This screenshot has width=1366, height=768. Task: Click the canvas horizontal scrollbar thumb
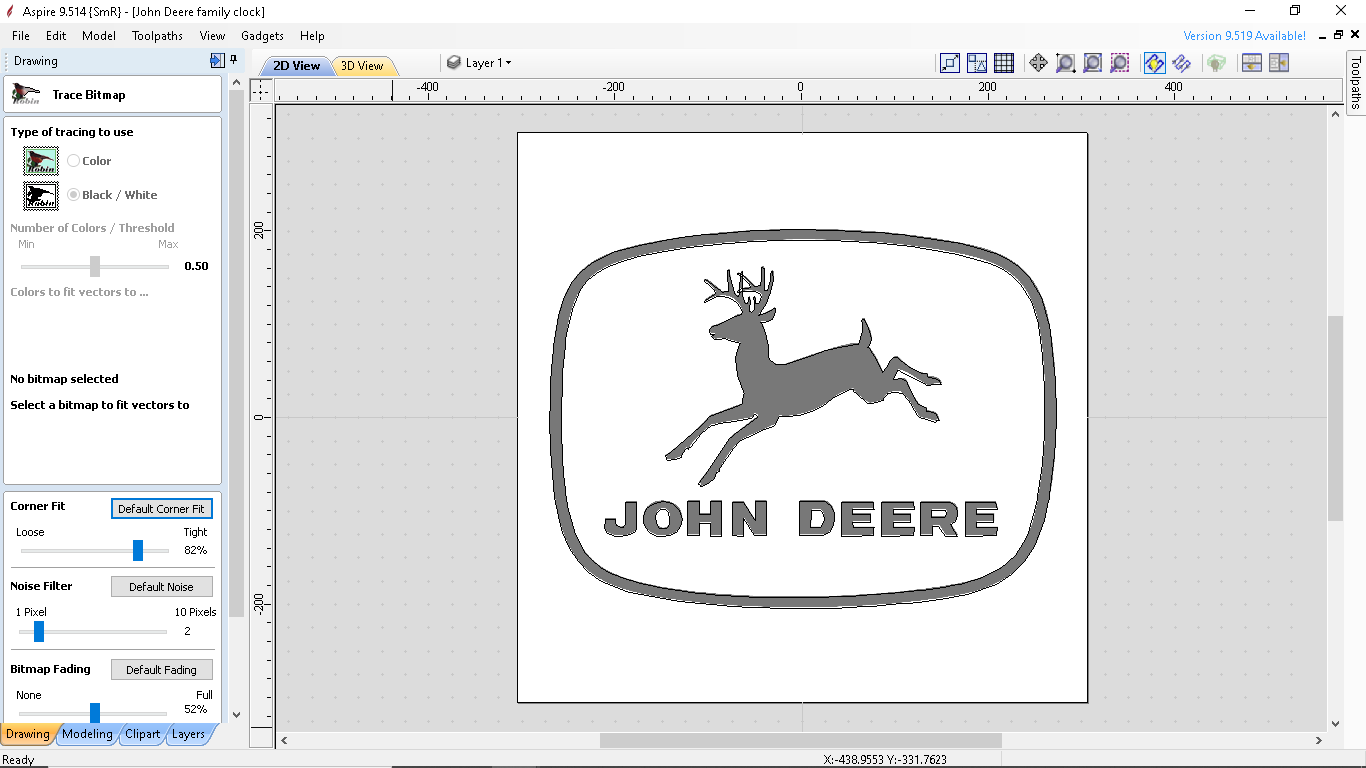[x=800, y=740]
